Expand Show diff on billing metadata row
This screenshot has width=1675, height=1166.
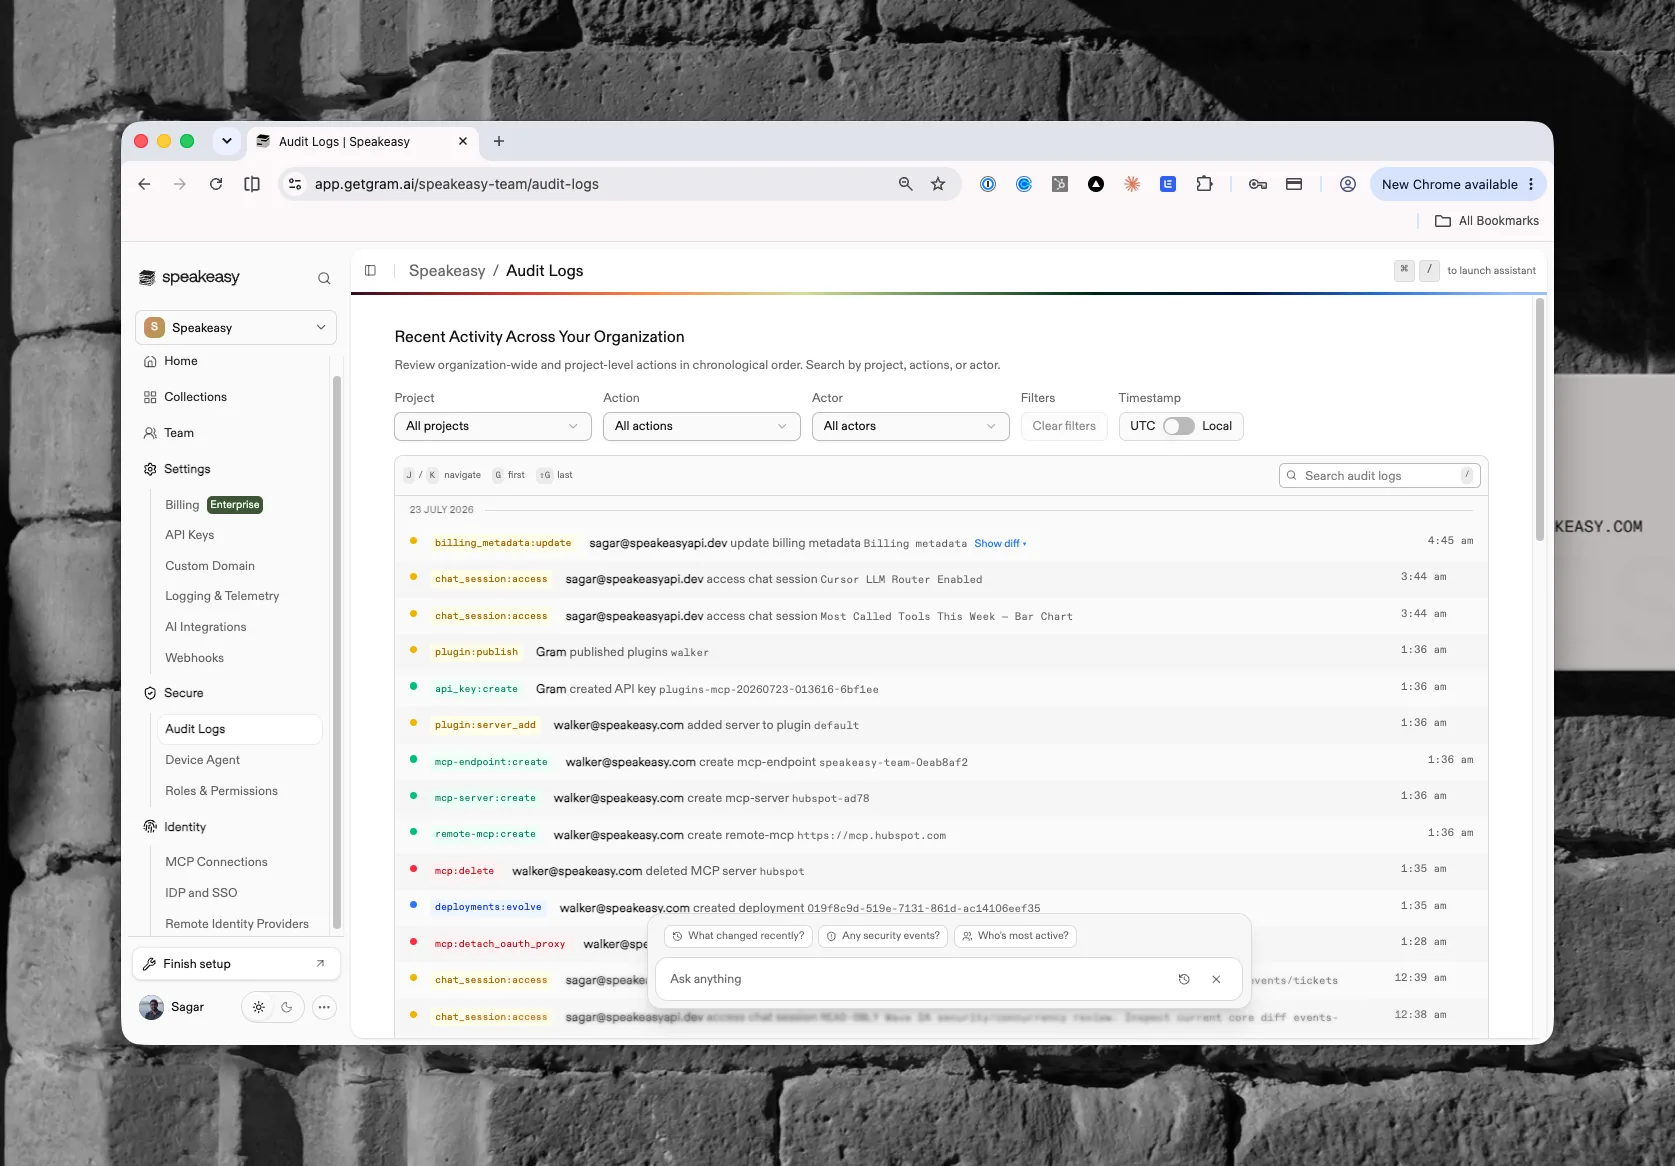[x=1000, y=544]
